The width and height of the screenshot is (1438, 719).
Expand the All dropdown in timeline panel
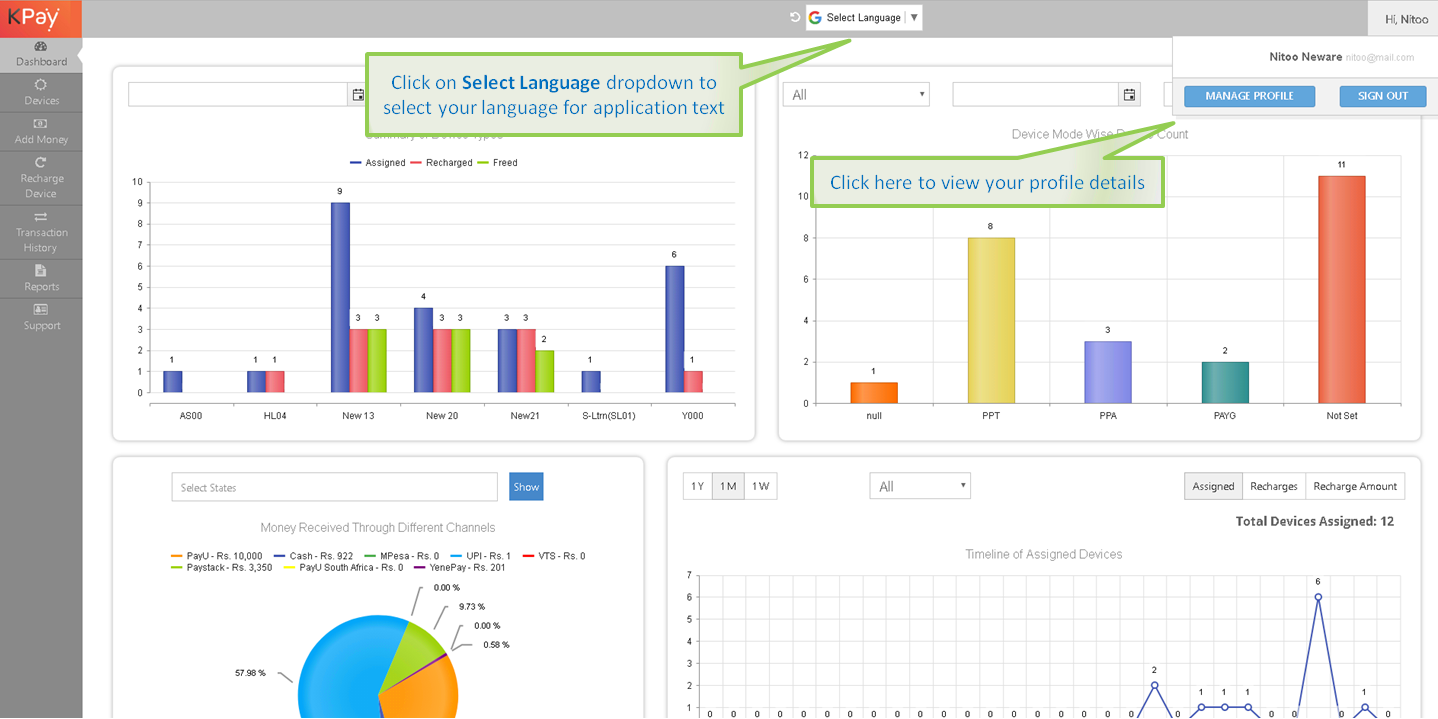(920, 487)
